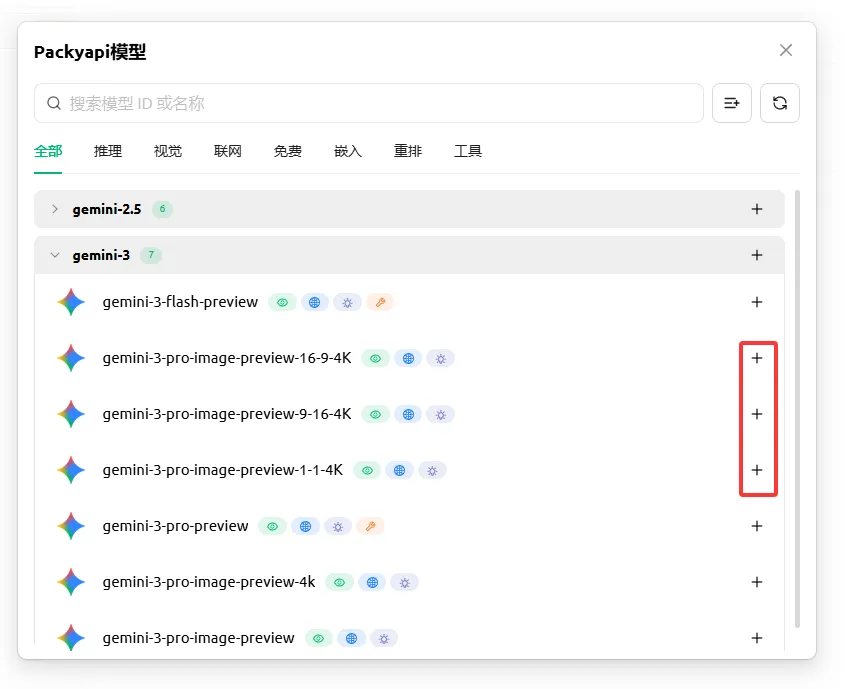Click Gemini logo of gemini-3-pro-image-preview-1-1-4K
The width and height of the screenshot is (845, 689).
click(71, 470)
